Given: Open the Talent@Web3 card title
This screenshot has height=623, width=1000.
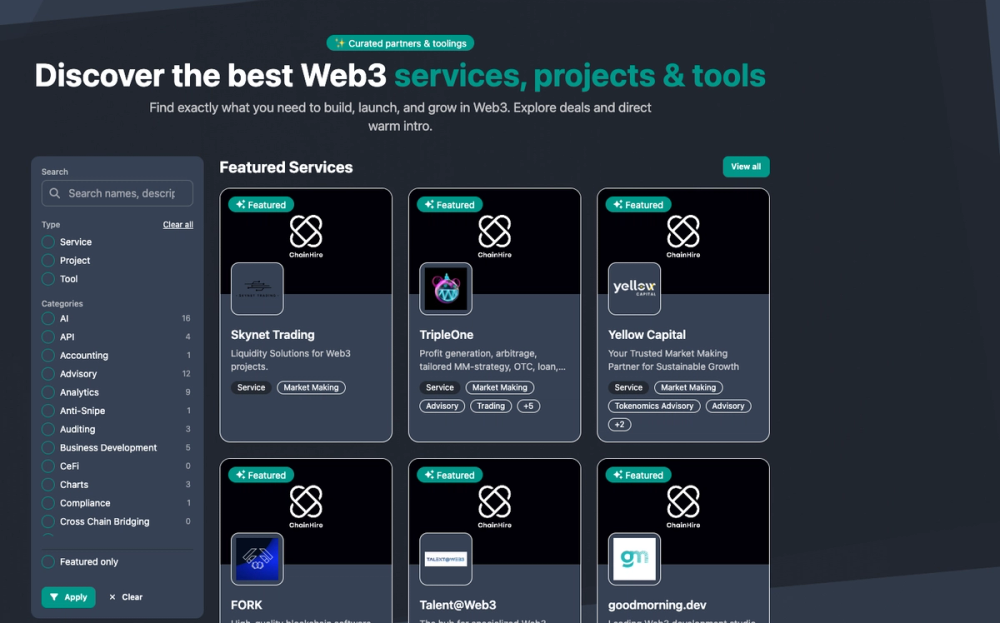Looking at the screenshot, I should (457, 605).
